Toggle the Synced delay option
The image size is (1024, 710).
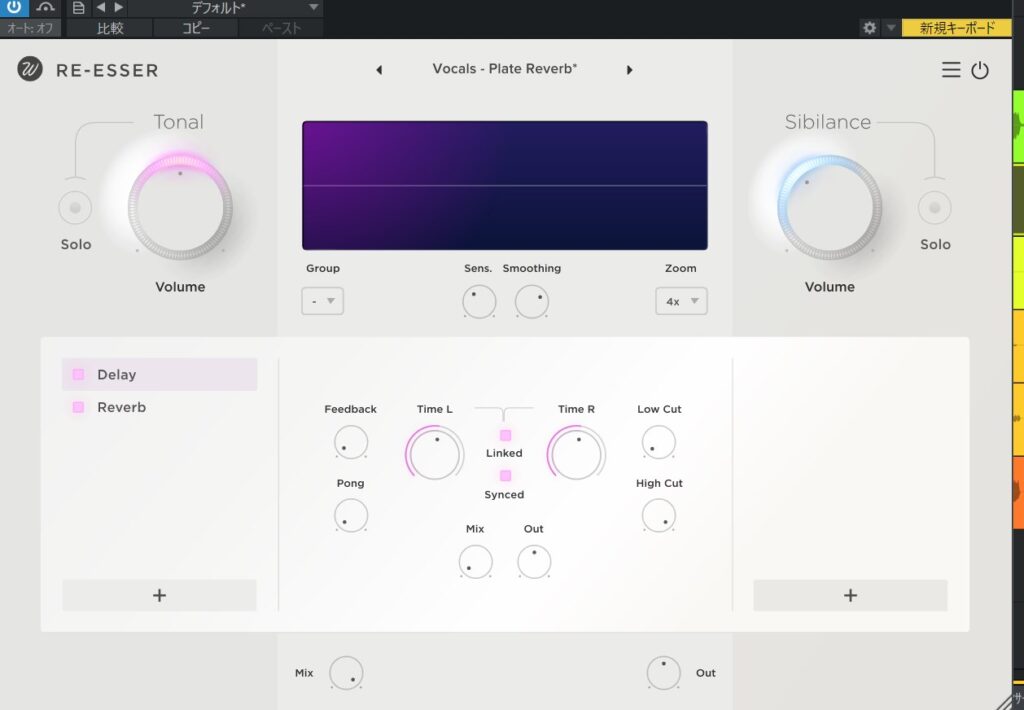(x=505, y=476)
